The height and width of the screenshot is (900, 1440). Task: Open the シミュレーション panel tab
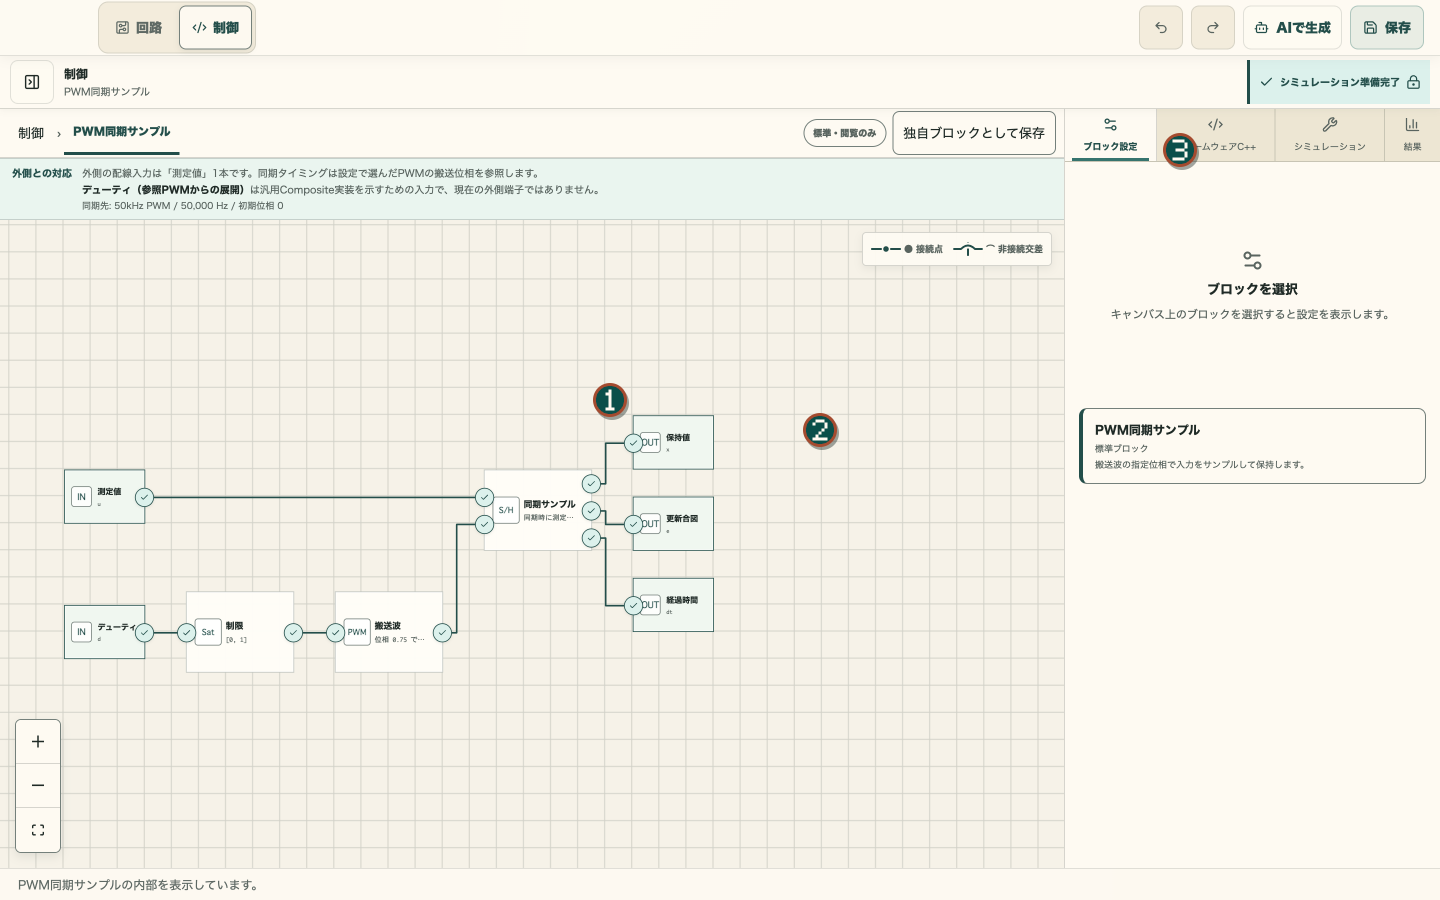click(1329, 135)
